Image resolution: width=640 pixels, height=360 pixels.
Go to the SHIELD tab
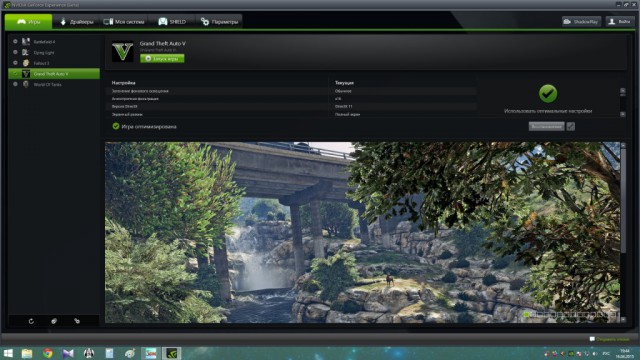pos(172,22)
